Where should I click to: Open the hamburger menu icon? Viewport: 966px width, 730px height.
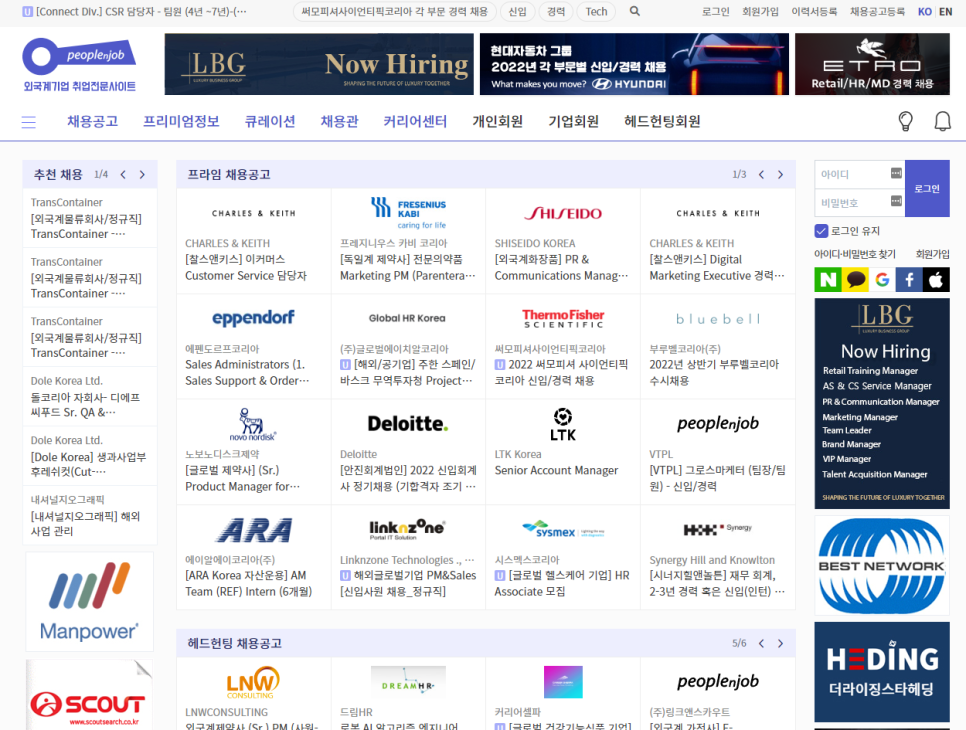(x=28, y=122)
